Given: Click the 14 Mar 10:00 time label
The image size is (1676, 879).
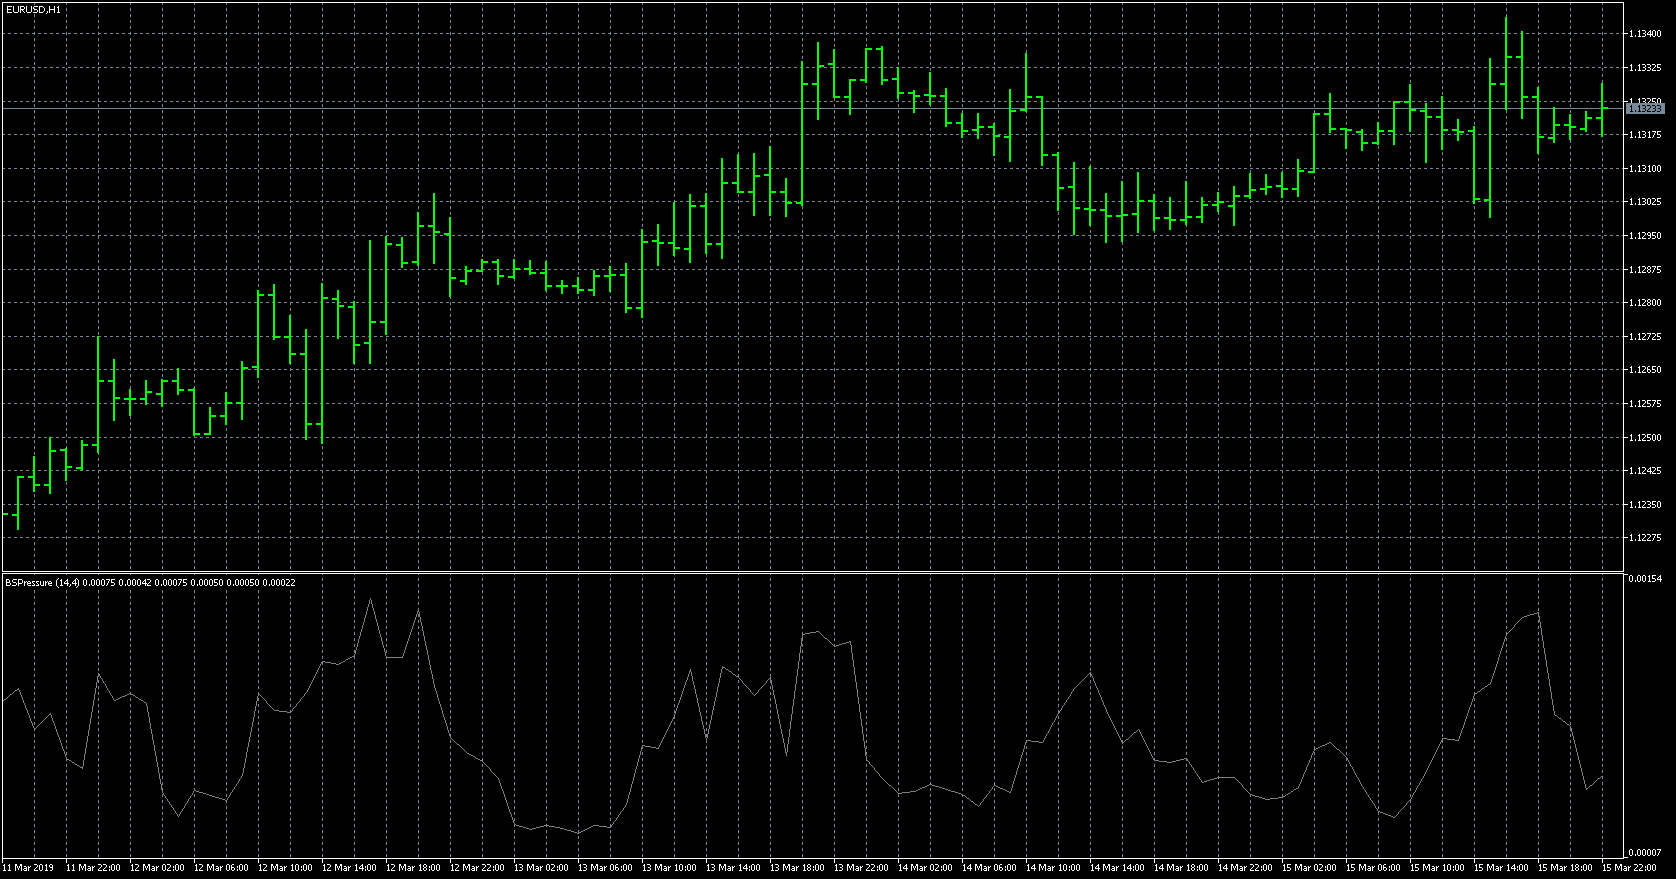Looking at the screenshot, I should click(x=1053, y=868).
